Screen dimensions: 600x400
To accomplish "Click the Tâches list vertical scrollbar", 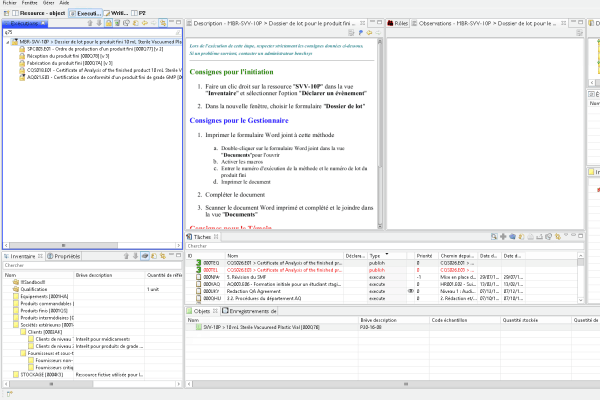I will click(x=580, y=278).
